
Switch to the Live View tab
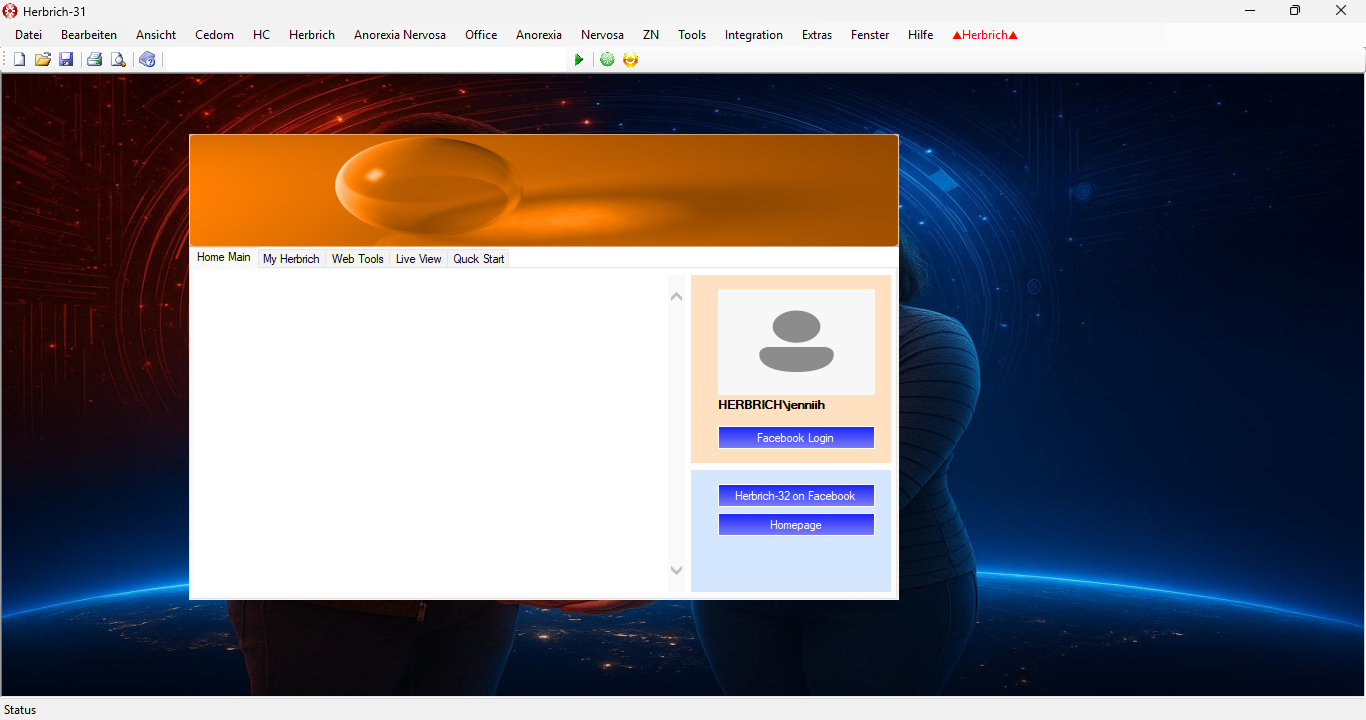point(418,259)
